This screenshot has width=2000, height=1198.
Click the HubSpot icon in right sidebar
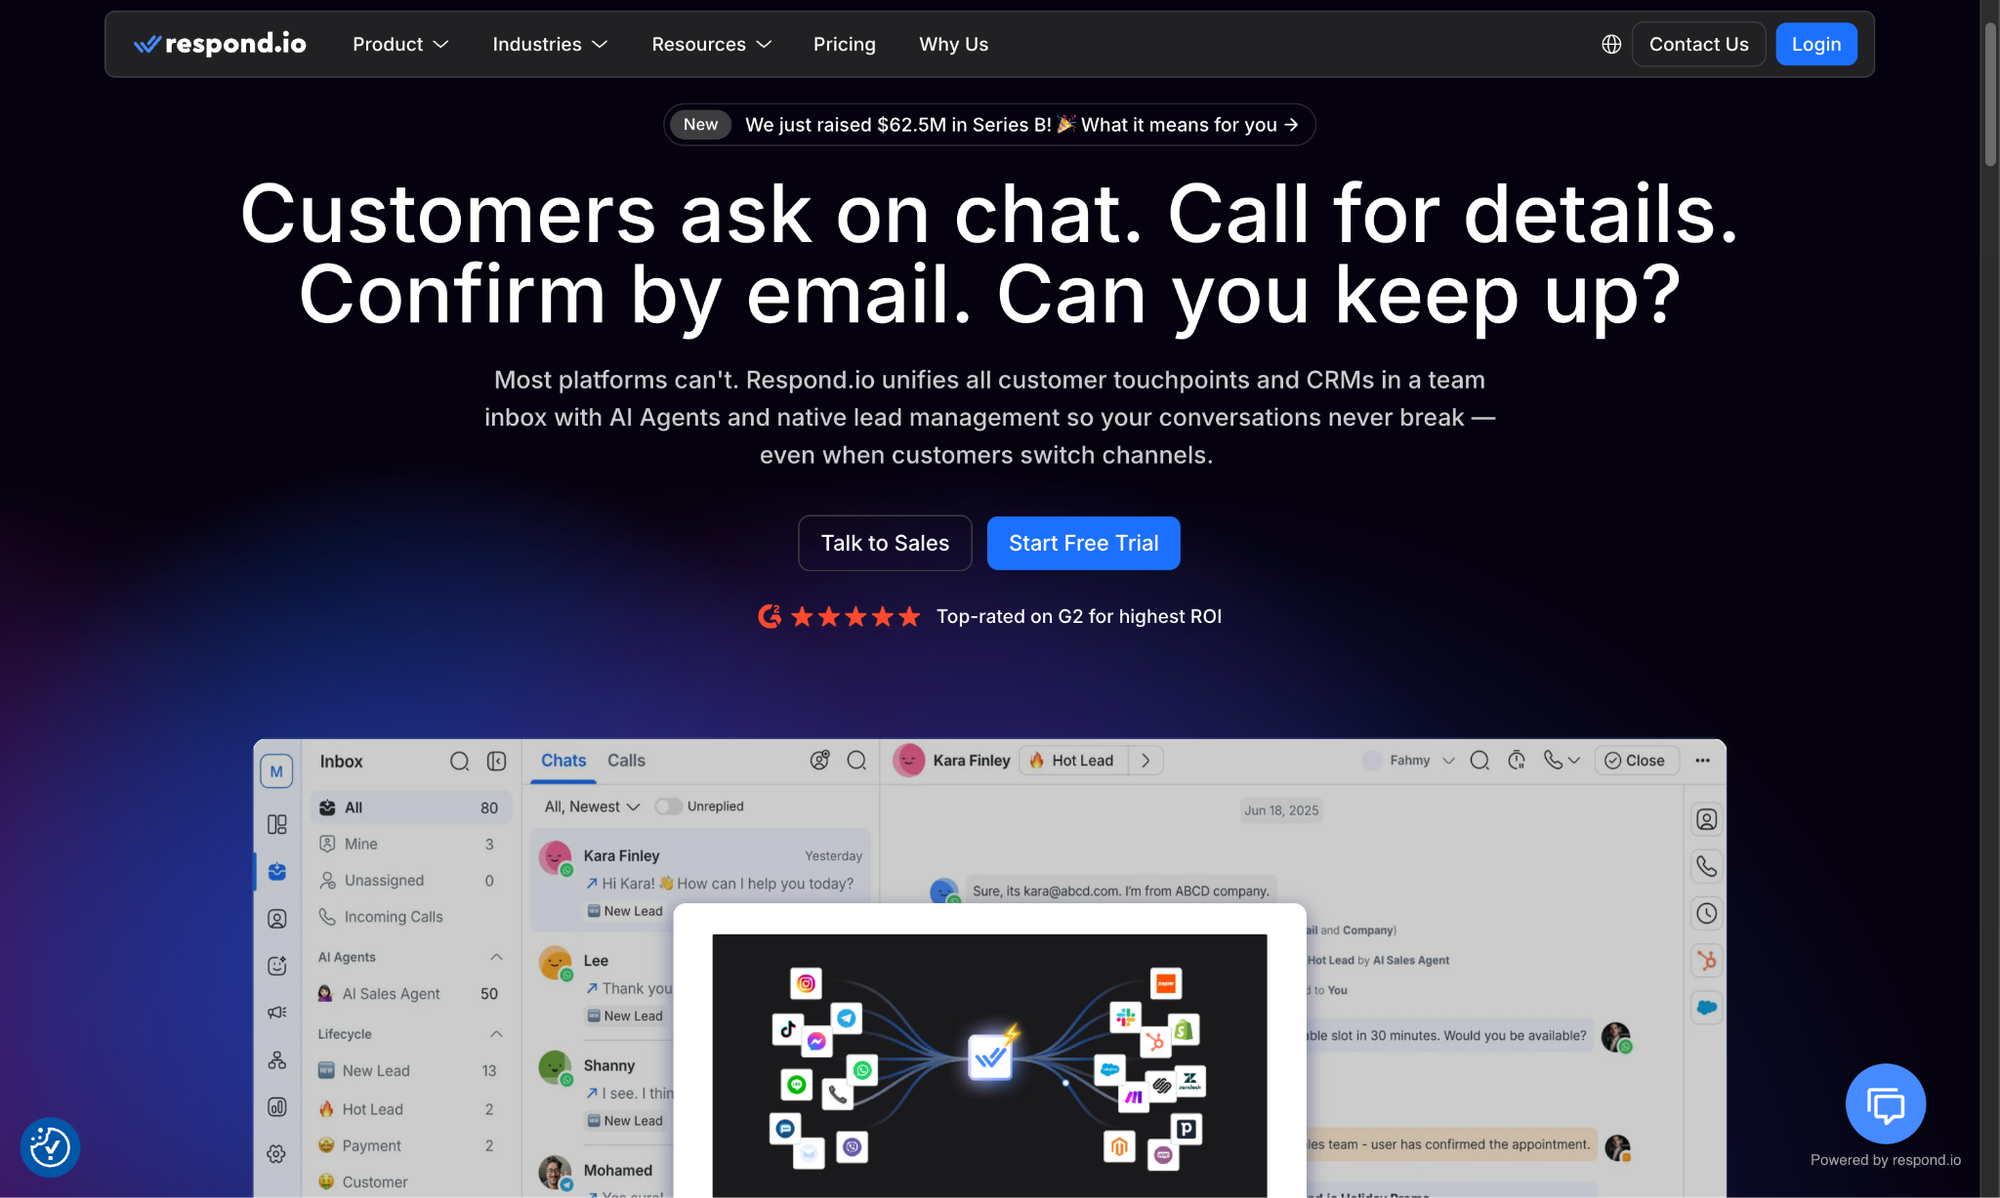(x=1706, y=960)
